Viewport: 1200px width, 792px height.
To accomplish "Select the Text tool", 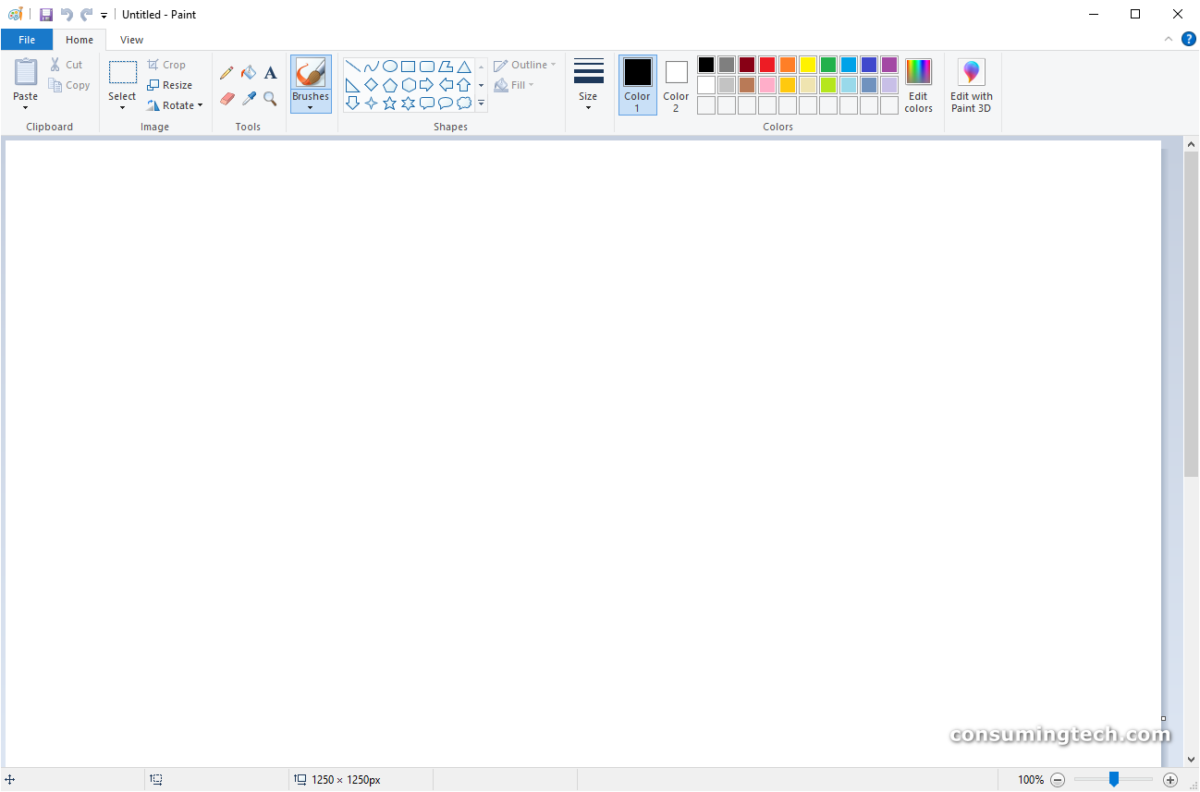I will tap(270, 73).
